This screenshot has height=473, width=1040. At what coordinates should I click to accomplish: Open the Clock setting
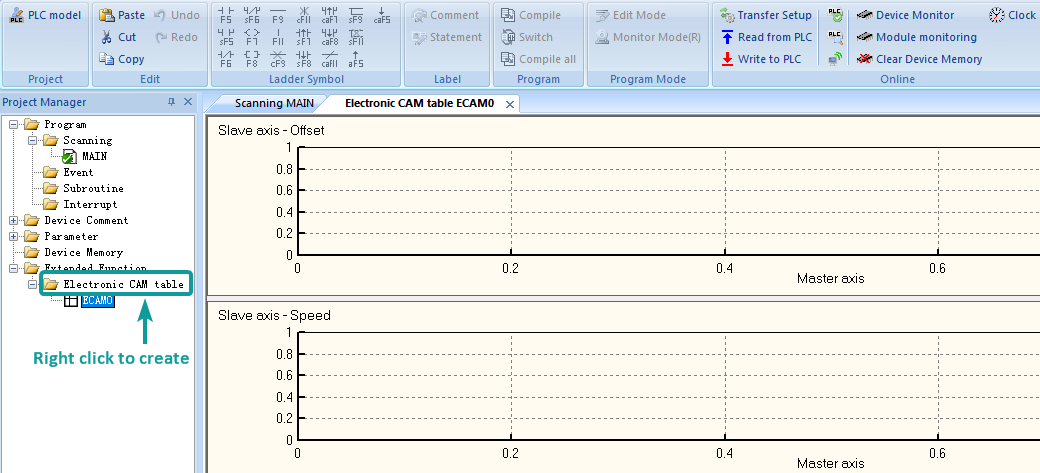[x=1012, y=15]
